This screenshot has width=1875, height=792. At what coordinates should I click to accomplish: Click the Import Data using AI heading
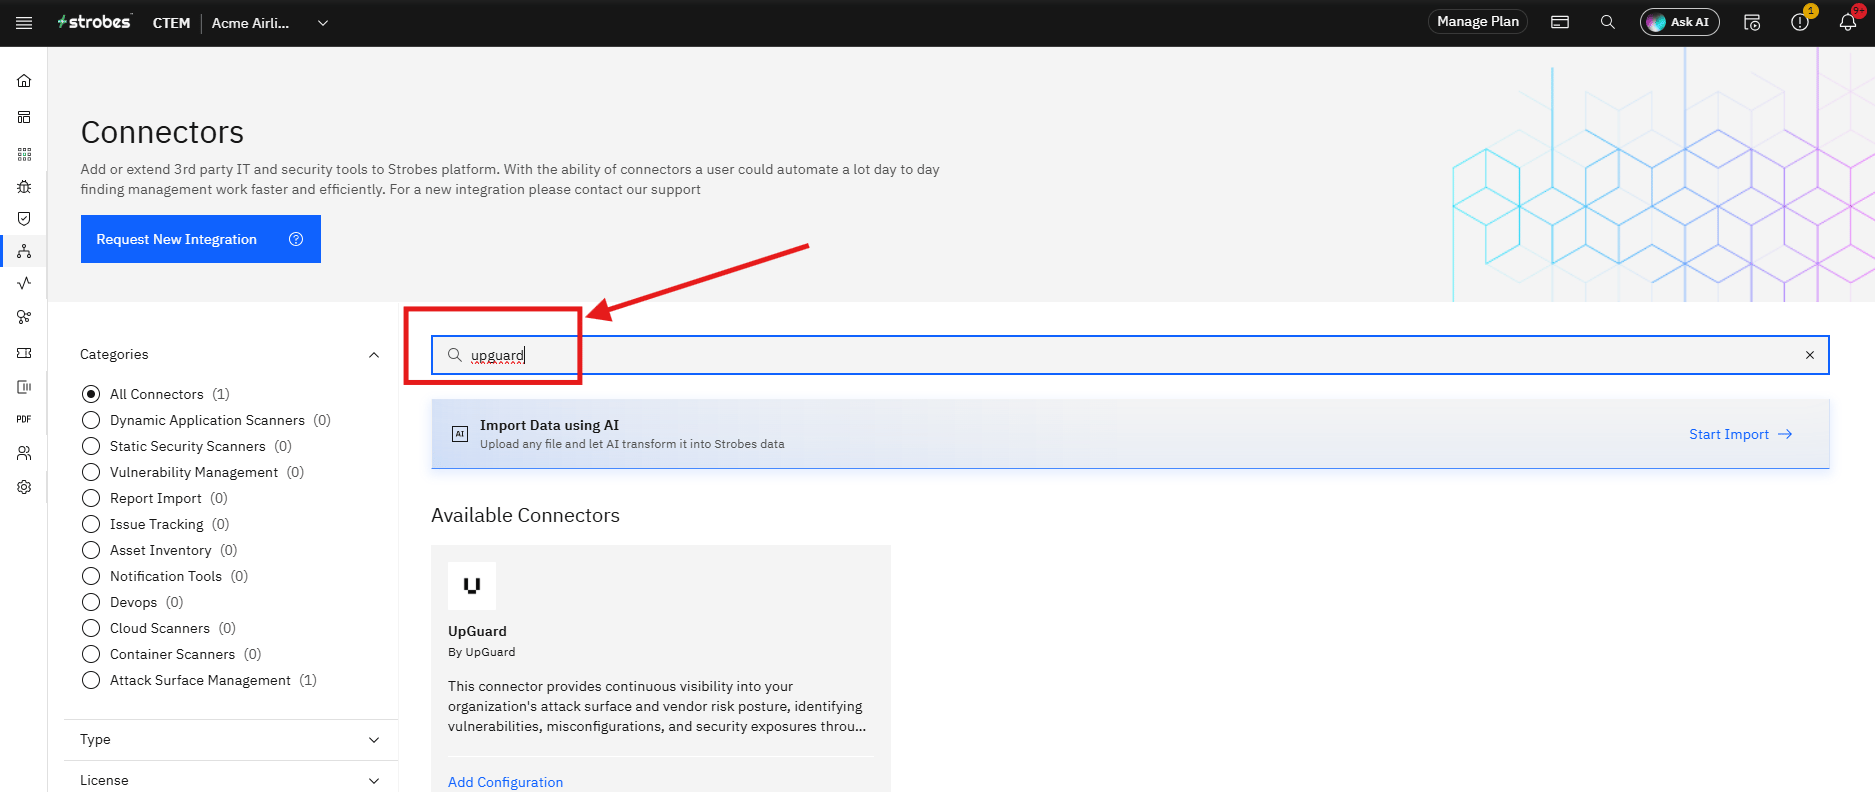point(549,425)
